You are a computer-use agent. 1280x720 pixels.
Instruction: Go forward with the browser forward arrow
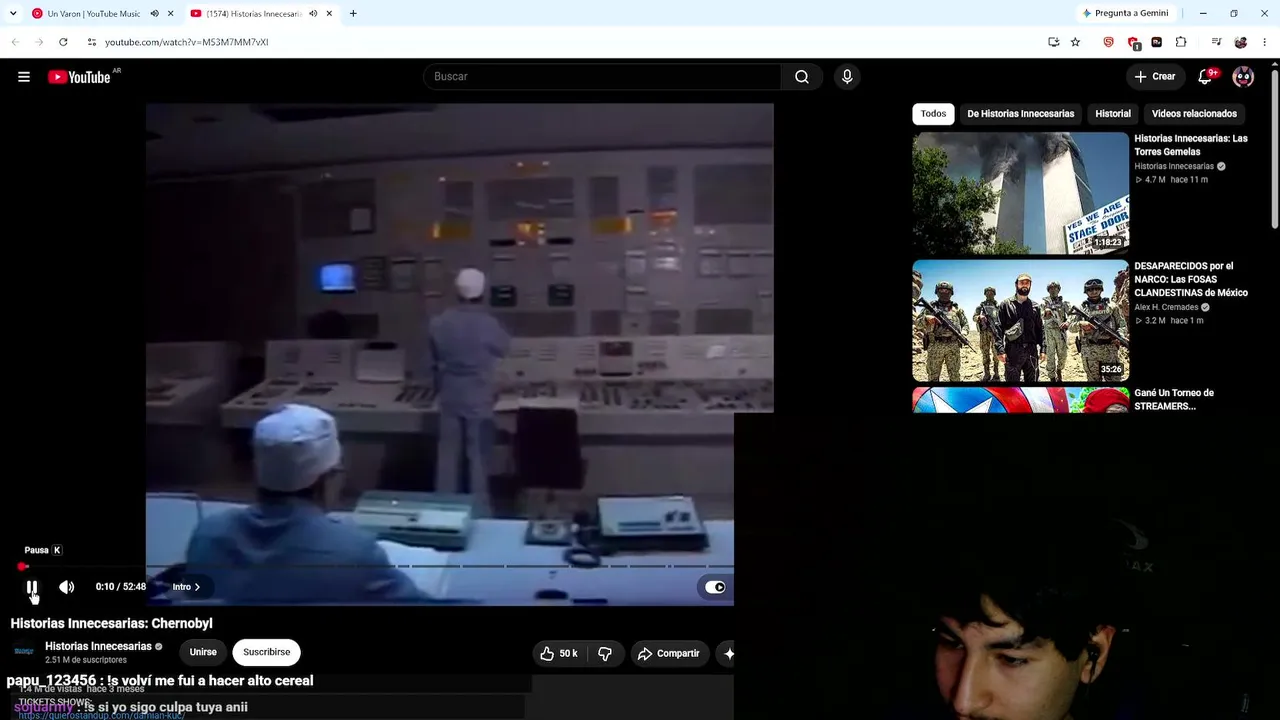click(x=39, y=42)
